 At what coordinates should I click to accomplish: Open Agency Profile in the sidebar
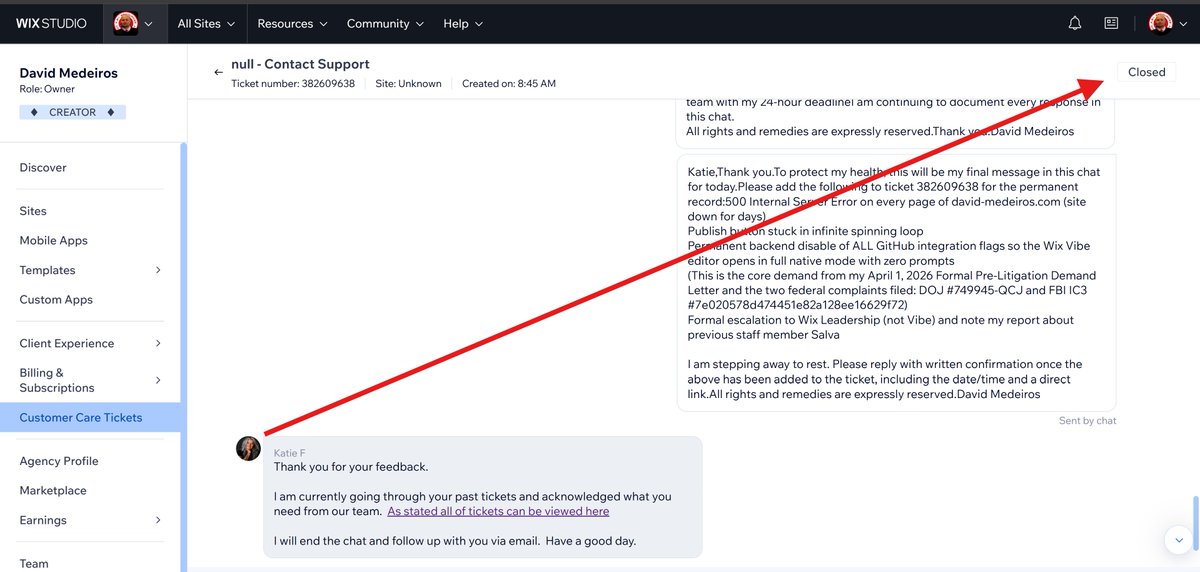59,461
